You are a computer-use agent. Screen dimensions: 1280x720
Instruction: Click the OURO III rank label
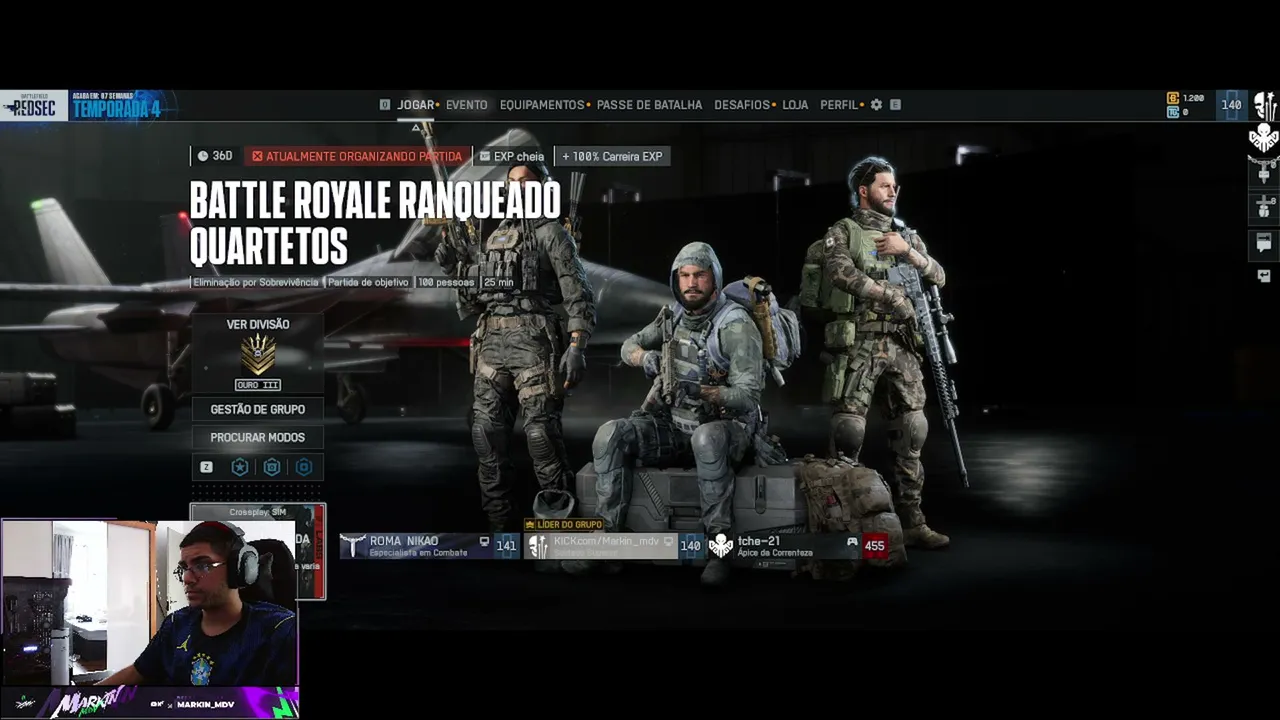pyautogui.click(x=258, y=385)
